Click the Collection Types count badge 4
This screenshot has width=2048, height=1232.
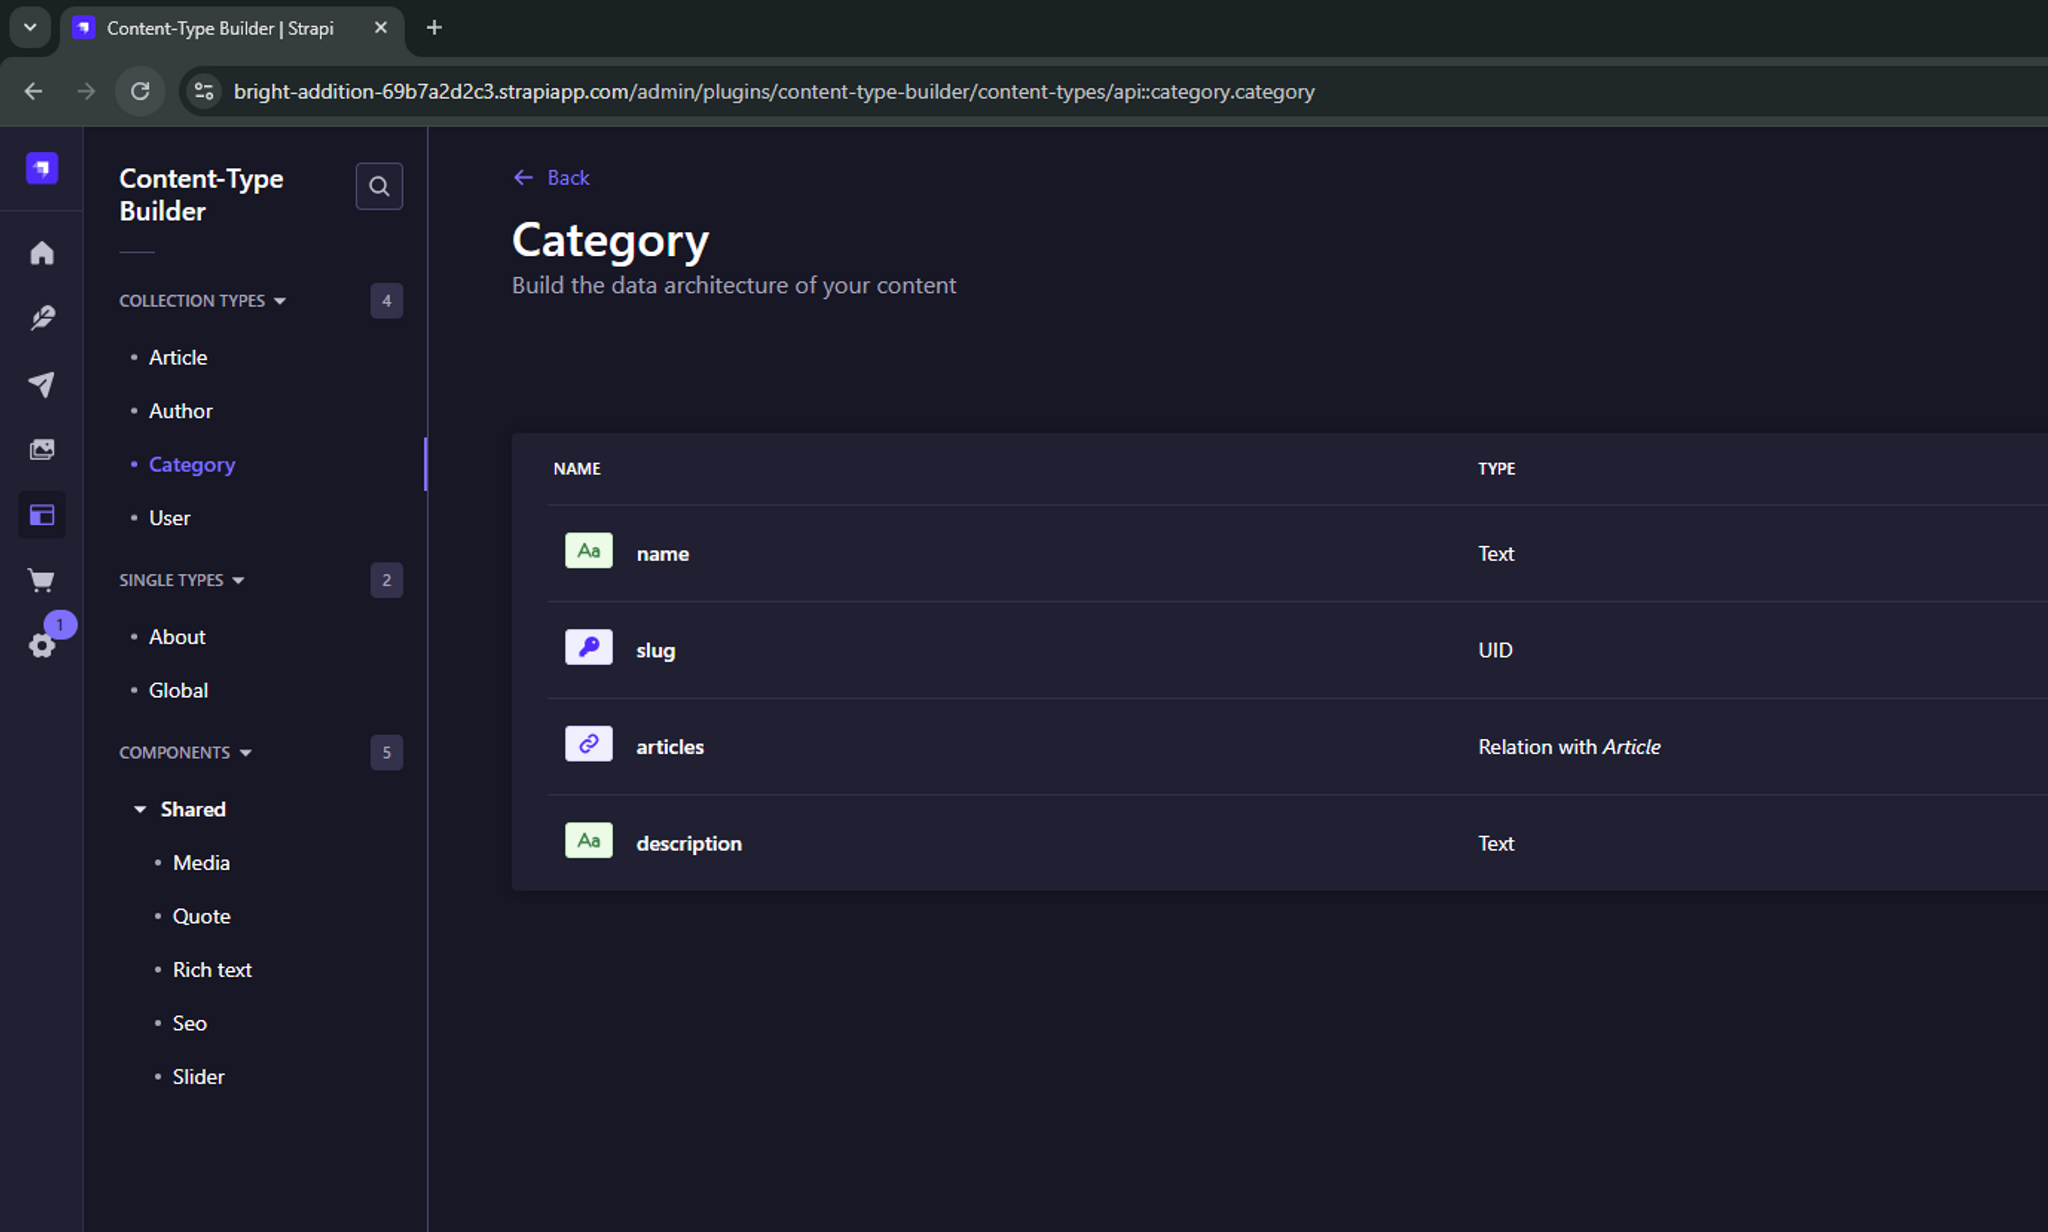pos(387,301)
